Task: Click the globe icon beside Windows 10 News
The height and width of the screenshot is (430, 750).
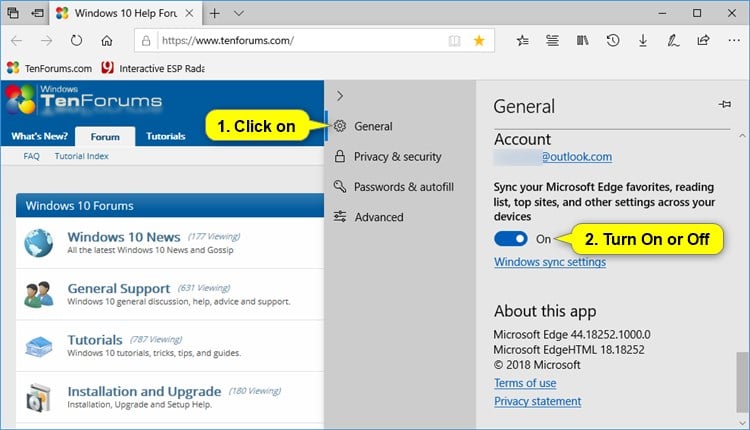Action: 39,243
